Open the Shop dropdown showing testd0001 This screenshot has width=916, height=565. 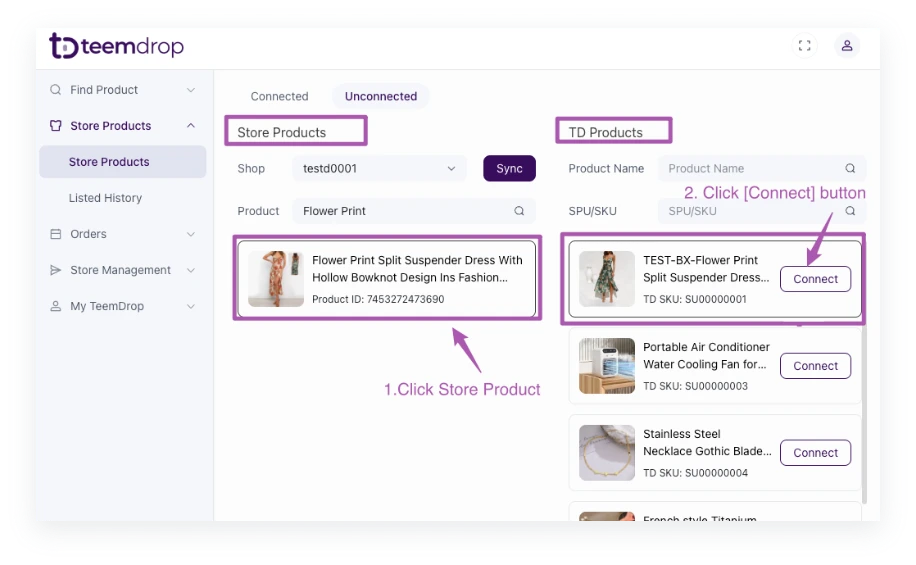(x=379, y=169)
